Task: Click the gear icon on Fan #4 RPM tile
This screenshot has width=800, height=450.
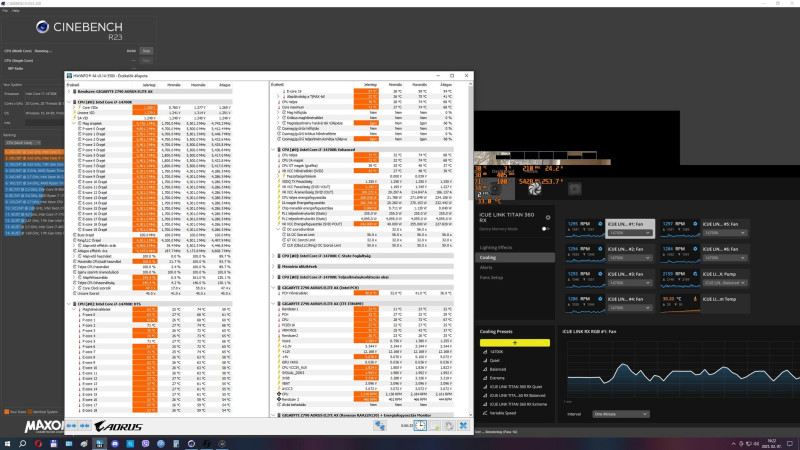Action: (x=600, y=299)
